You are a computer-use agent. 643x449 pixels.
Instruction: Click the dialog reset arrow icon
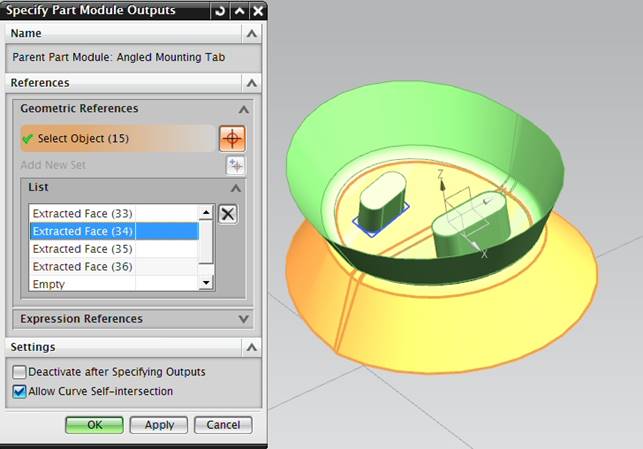pyautogui.click(x=220, y=11)
